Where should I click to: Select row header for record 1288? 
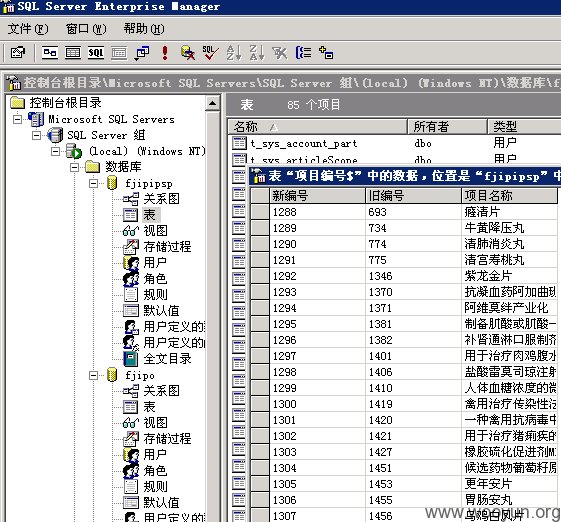(260, 212)
